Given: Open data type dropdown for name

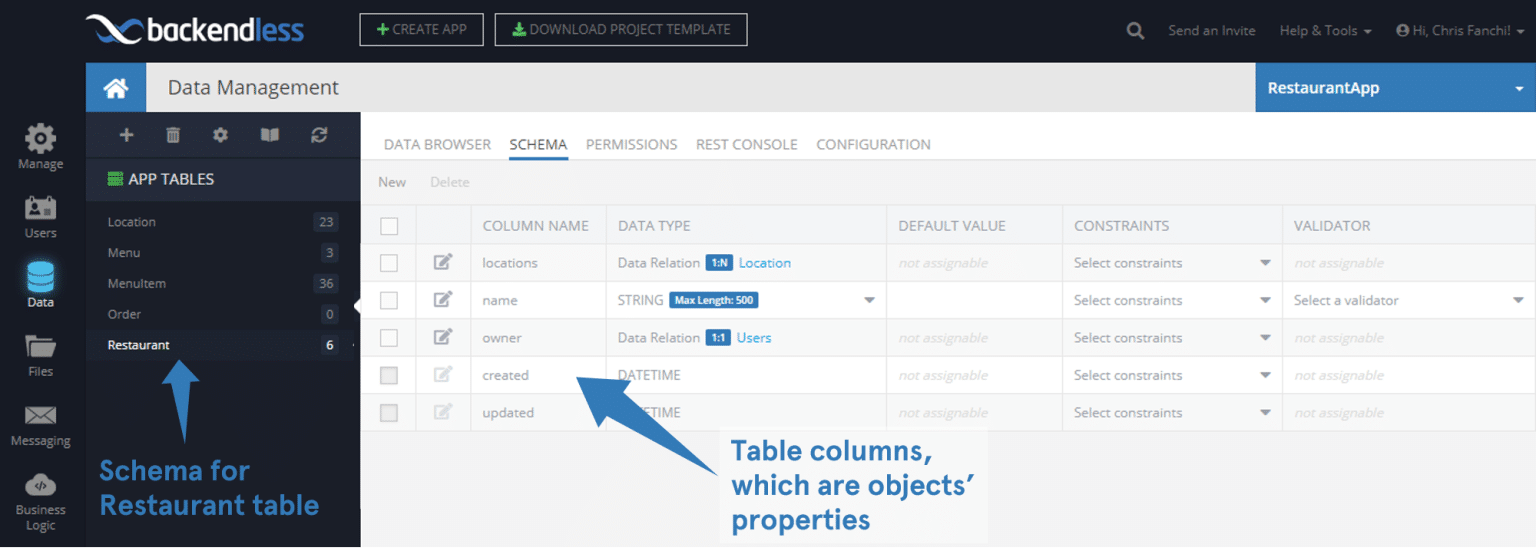Looking at the screenshot, I should [x=869, y=300].
